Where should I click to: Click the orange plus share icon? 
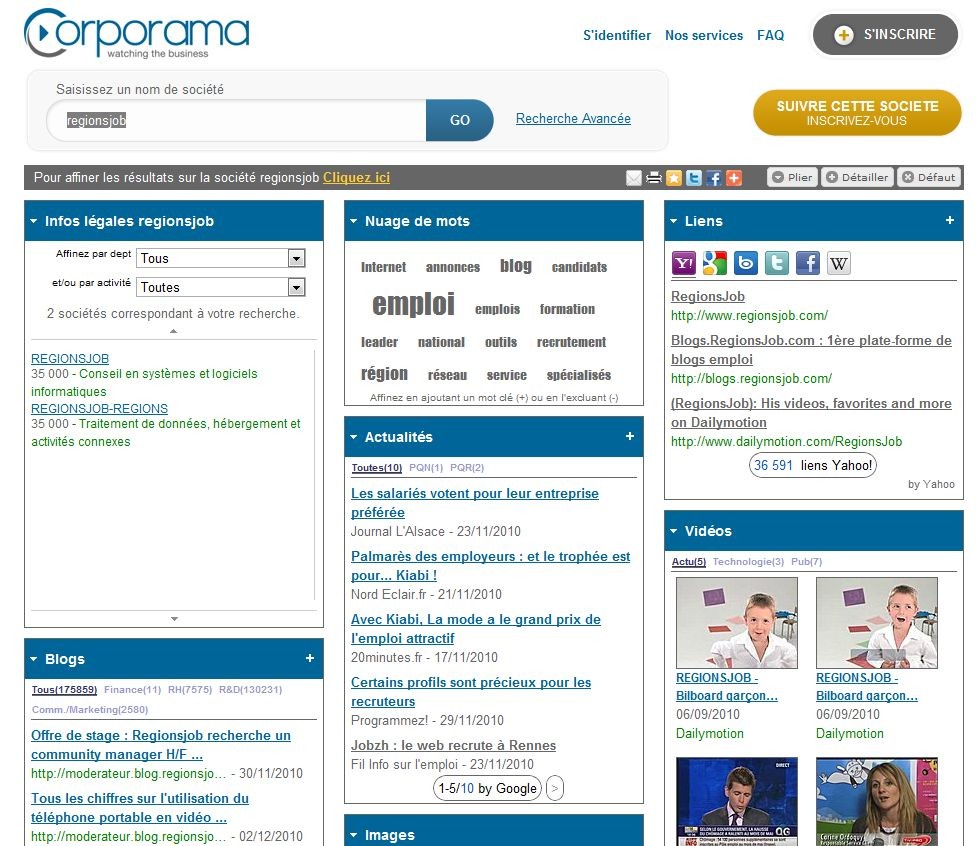click(734, 178)
